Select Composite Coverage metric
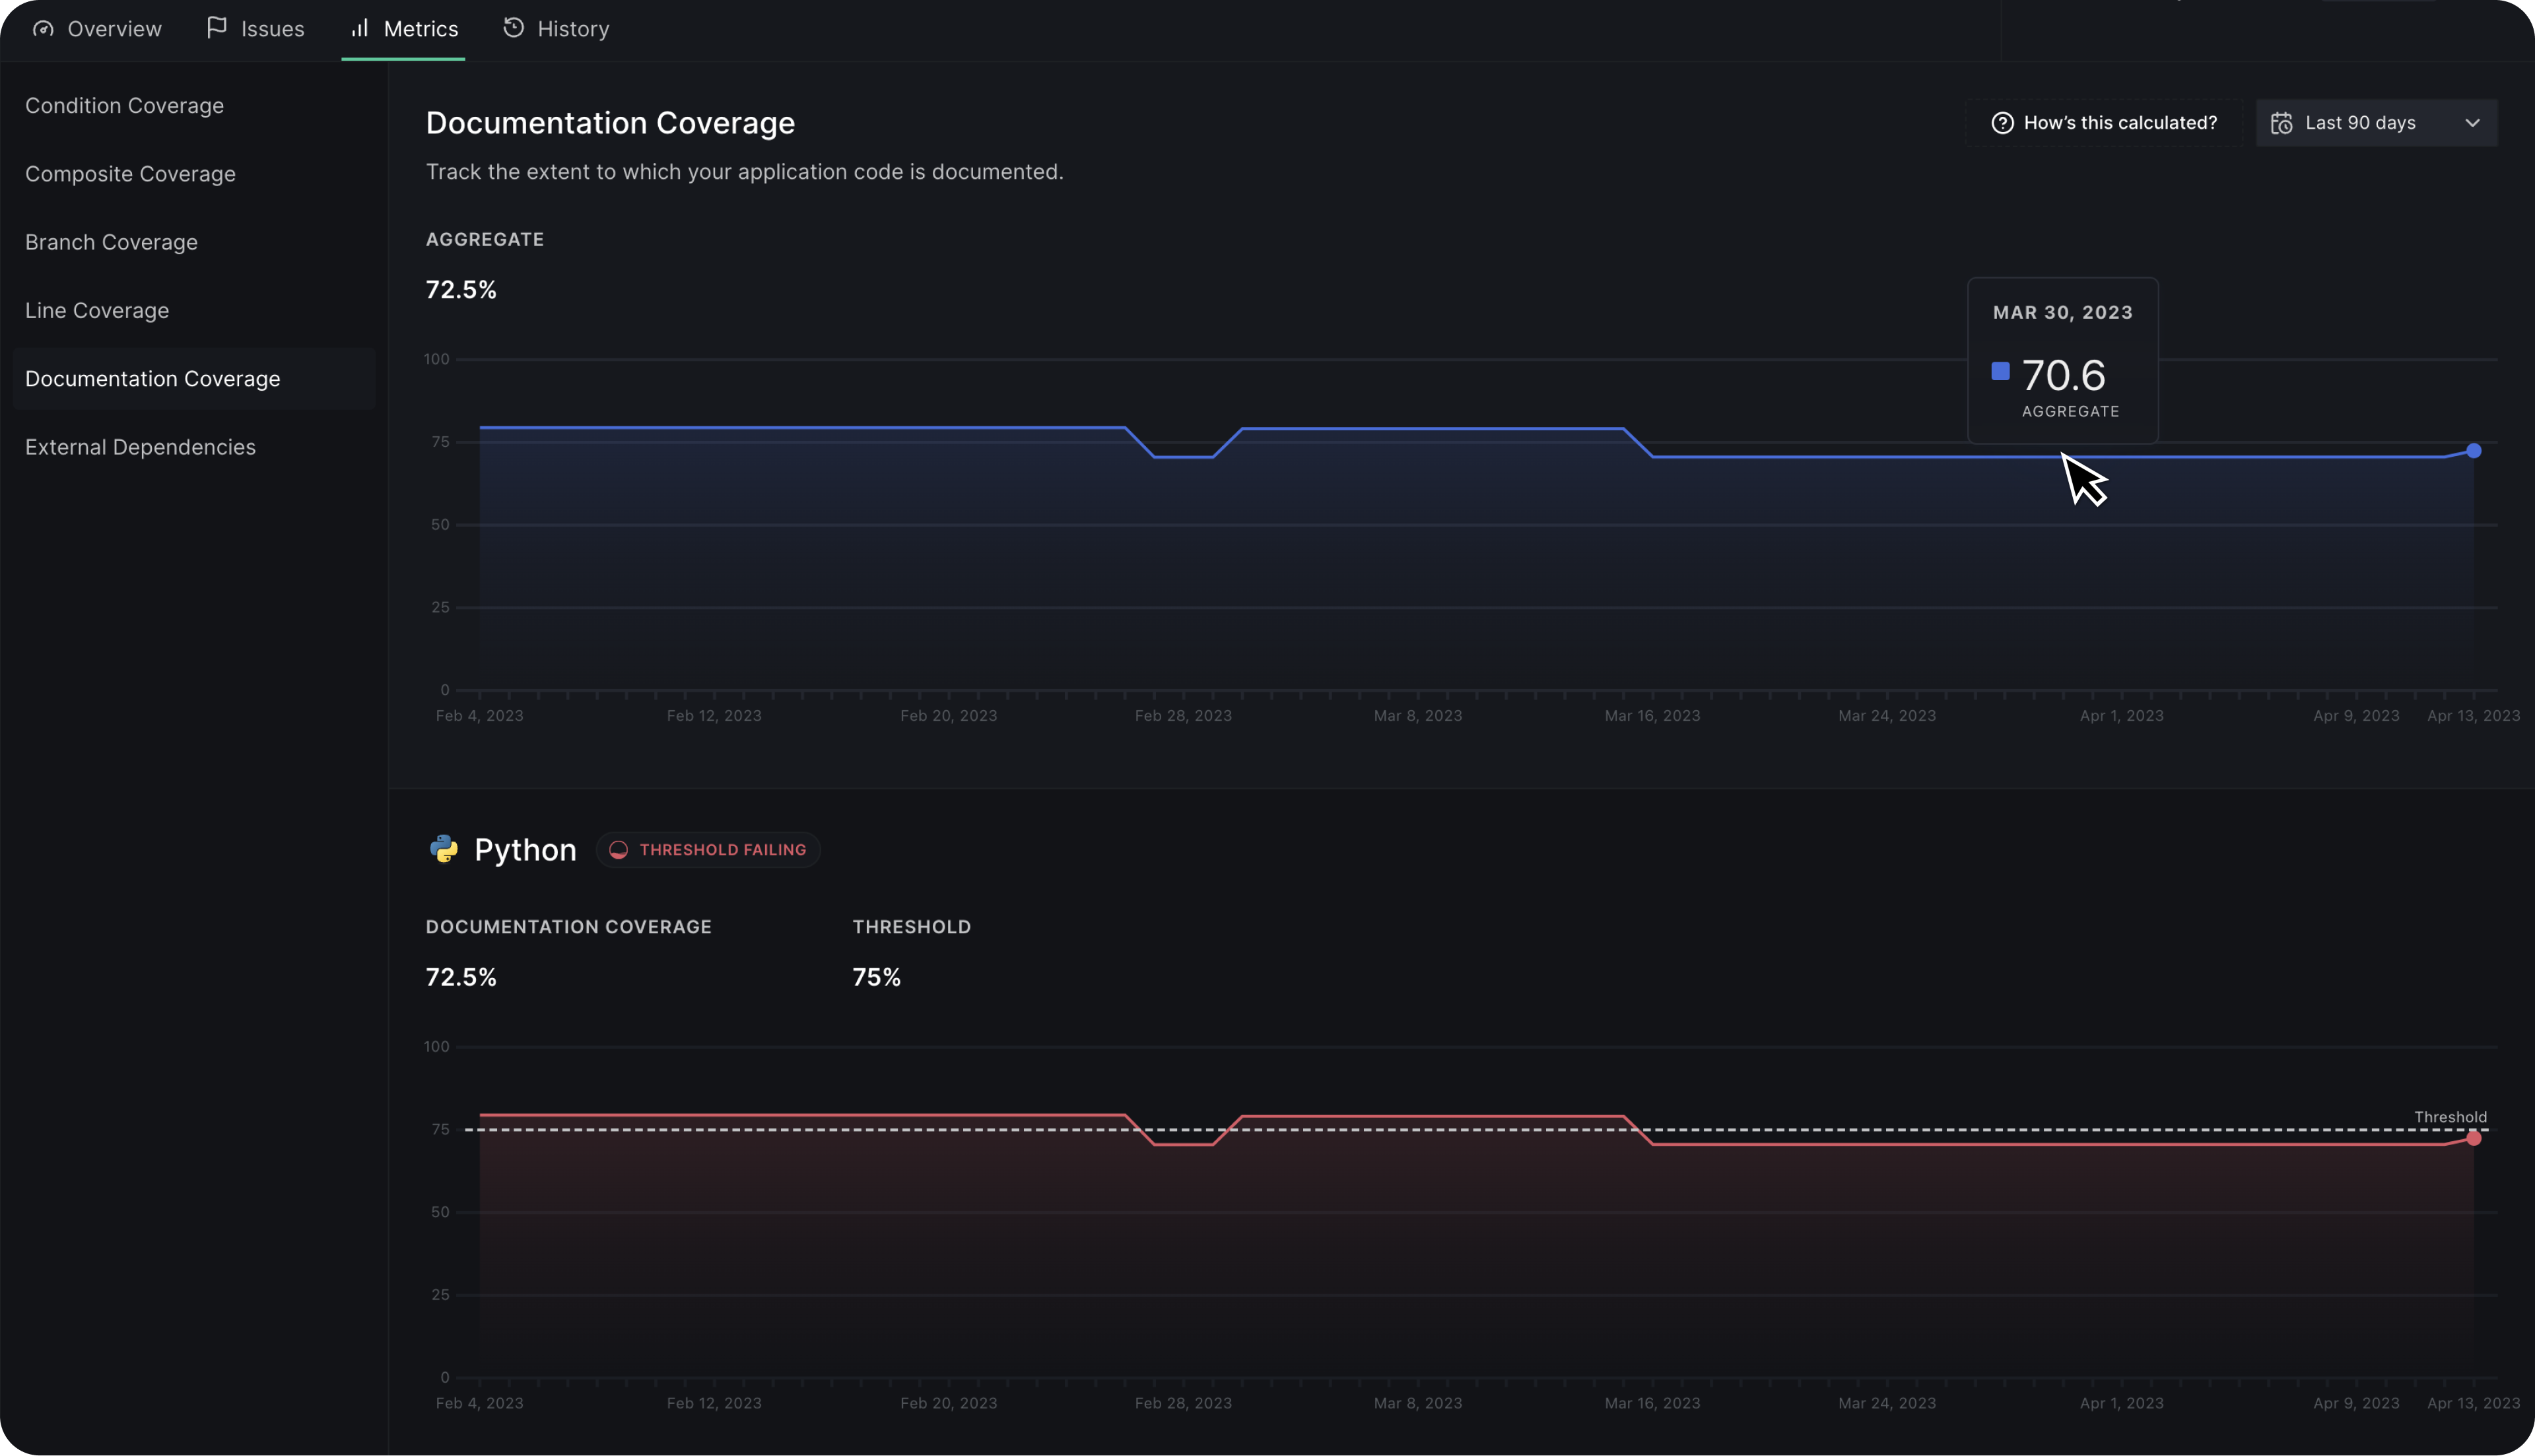Image resolution: width=2535 pixels, height=1456 pixels. (x=130, y=174)
